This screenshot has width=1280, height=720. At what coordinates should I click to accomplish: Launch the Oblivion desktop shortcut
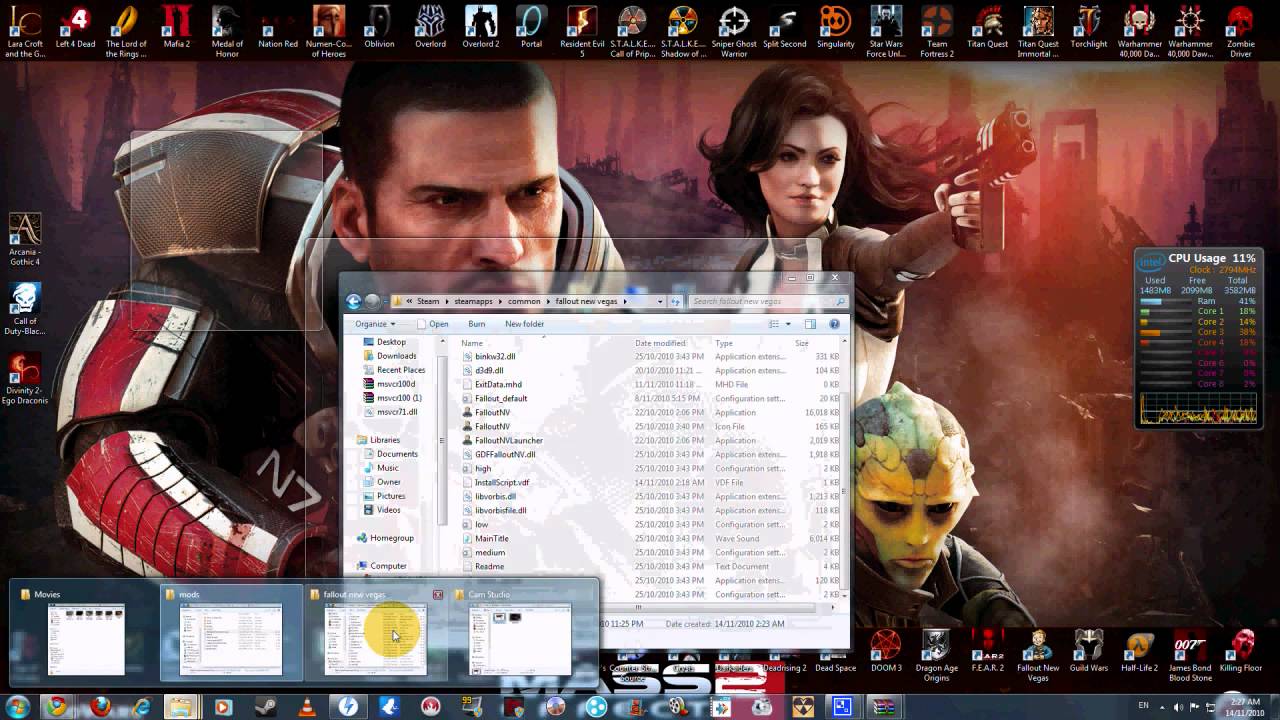(379, 27)
